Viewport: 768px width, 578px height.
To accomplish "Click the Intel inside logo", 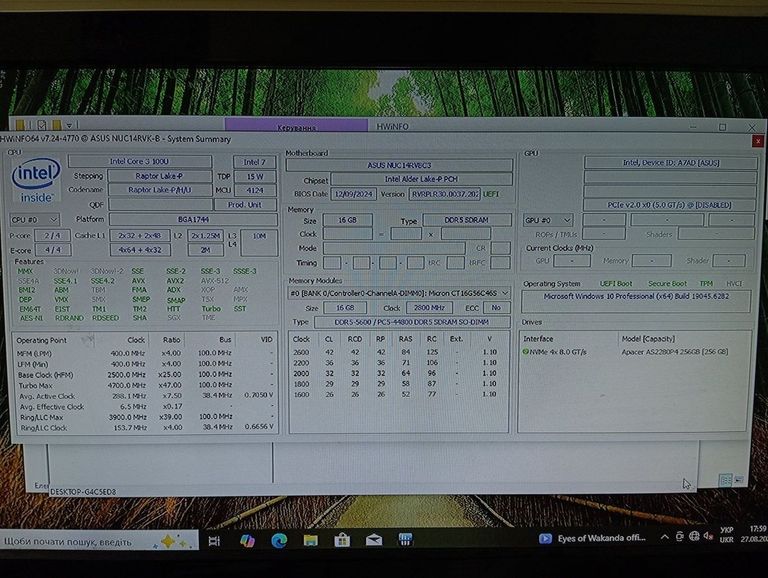I will (35, 180).
